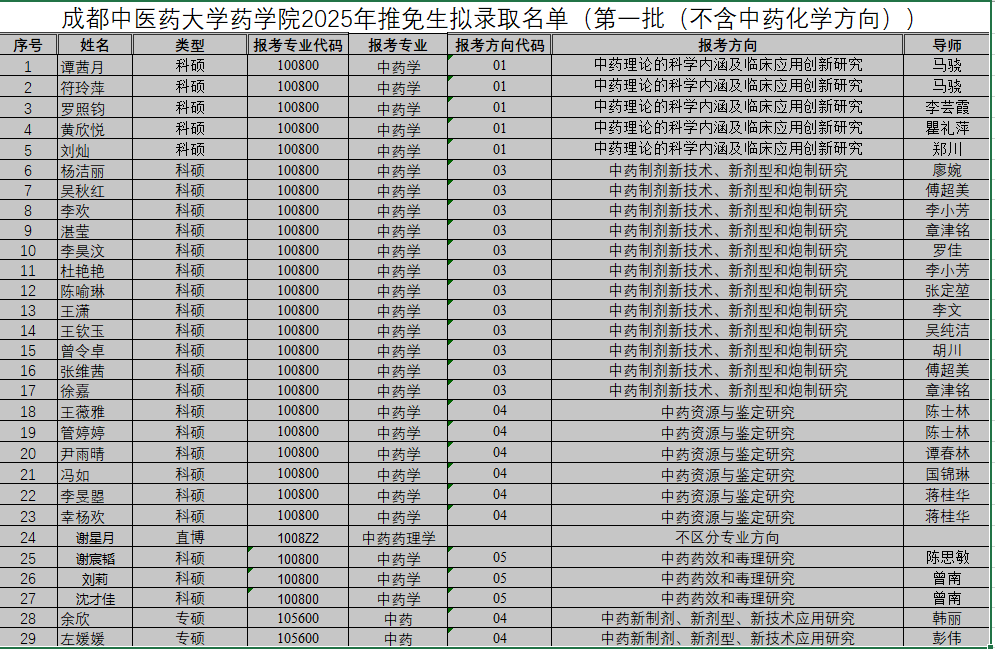Screen dimensions: 995x649
Task: Select advisor cell 谭春林
Action: 947,453
